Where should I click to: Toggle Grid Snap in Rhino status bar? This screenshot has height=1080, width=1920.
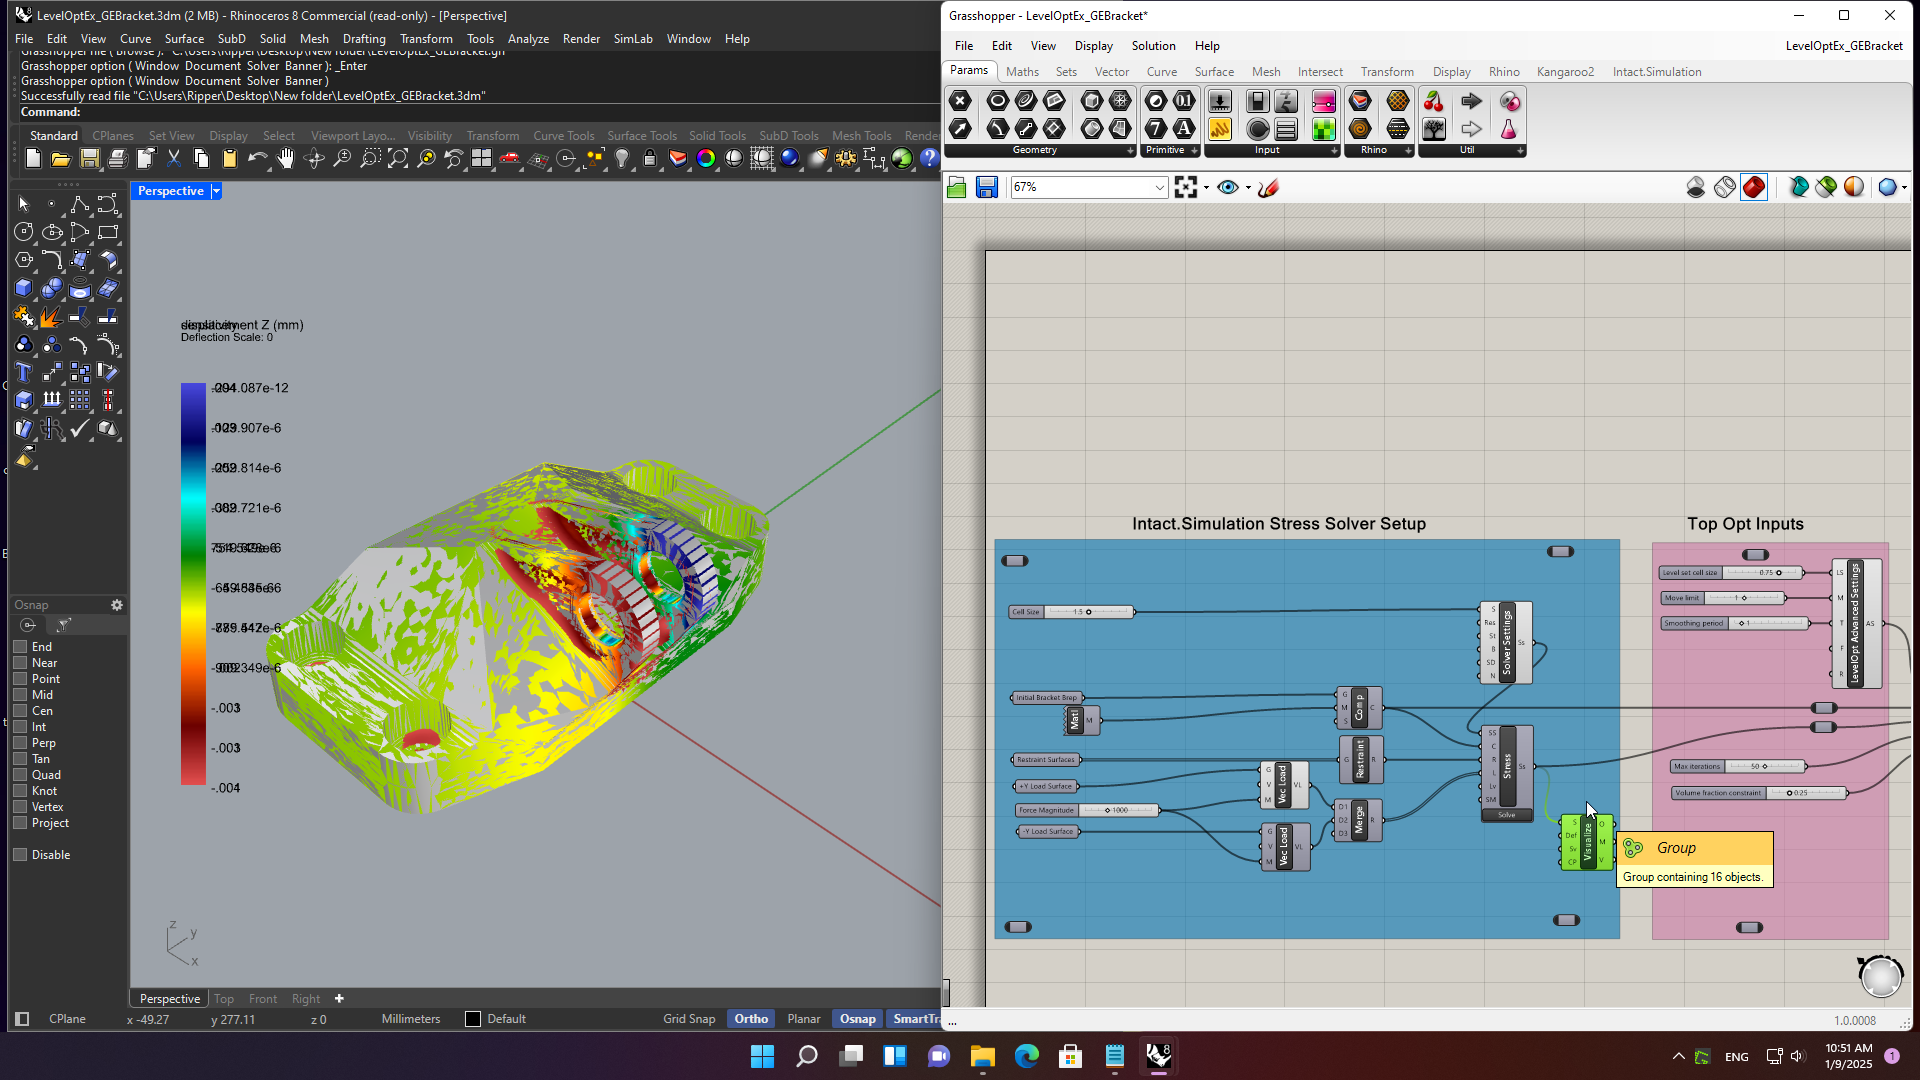(689, 1019)
